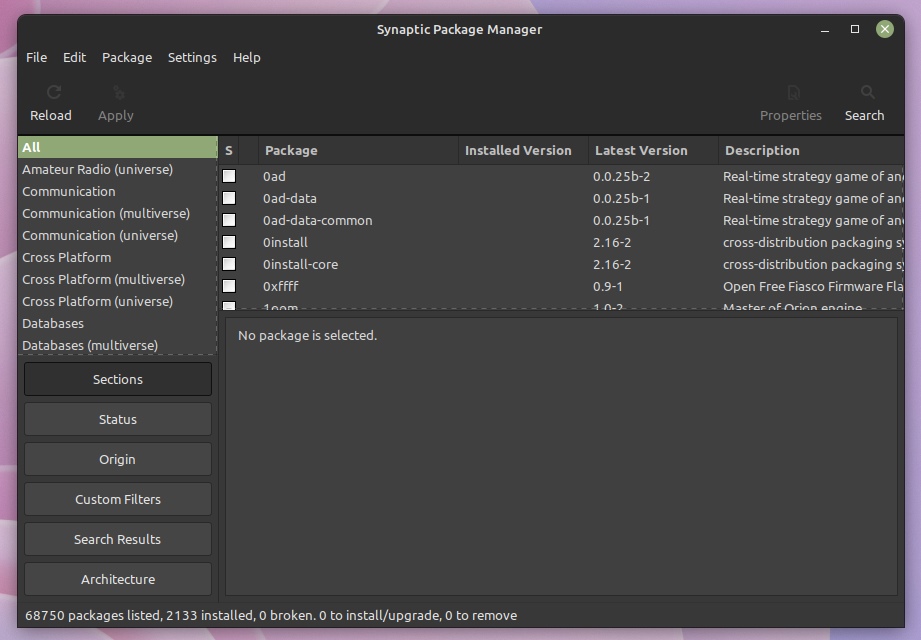Open the File menu
Viewport: 921px width, 640px height.
pos(36,58)
